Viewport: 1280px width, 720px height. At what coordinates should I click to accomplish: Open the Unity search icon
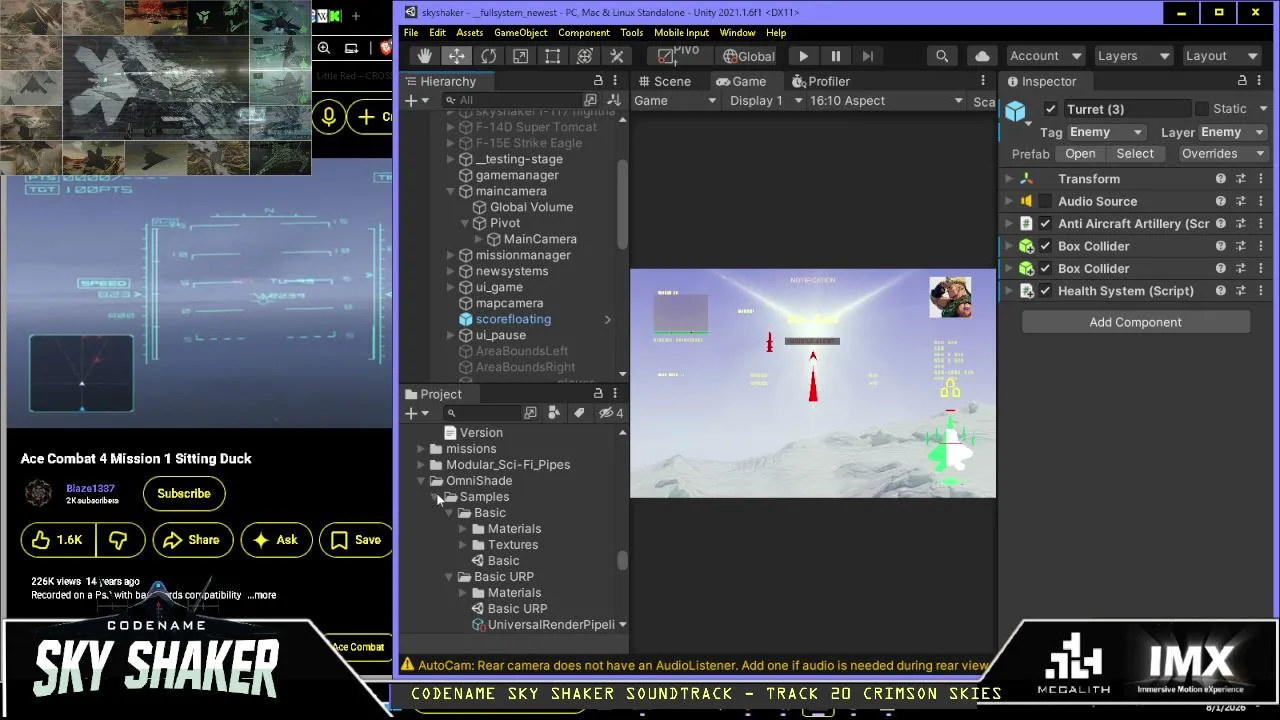tap(942, 57)
